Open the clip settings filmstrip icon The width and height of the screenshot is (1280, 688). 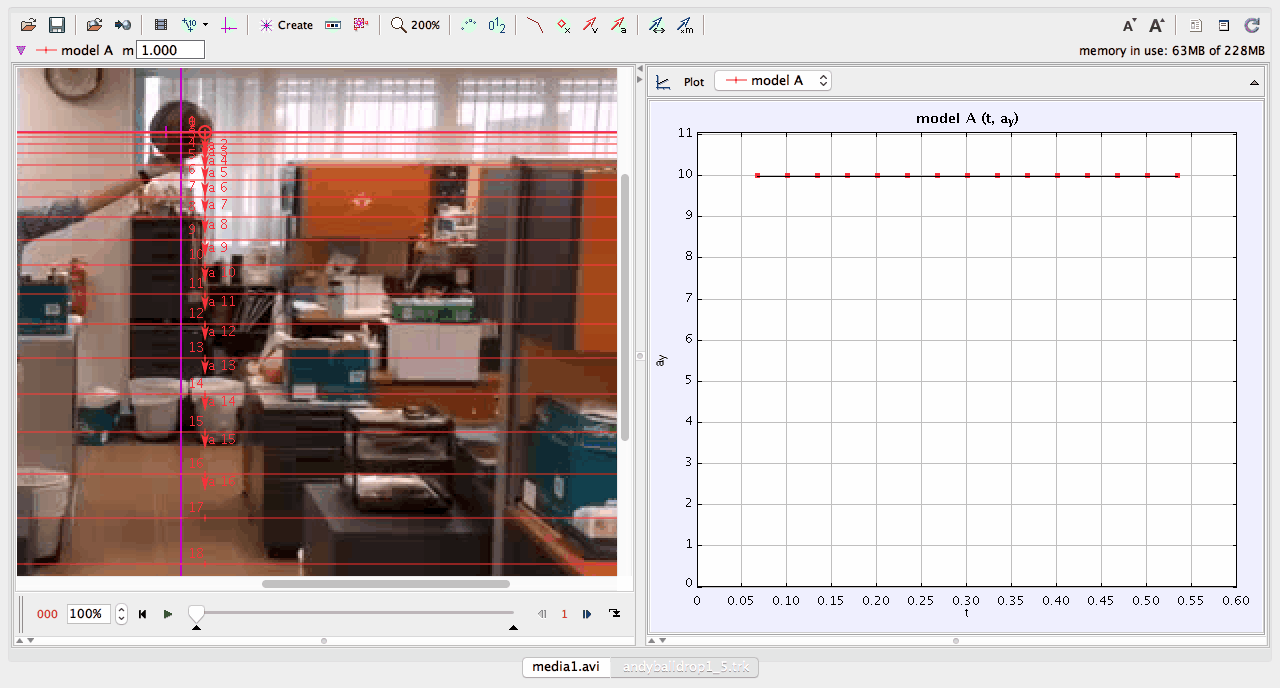coord(161,25)
